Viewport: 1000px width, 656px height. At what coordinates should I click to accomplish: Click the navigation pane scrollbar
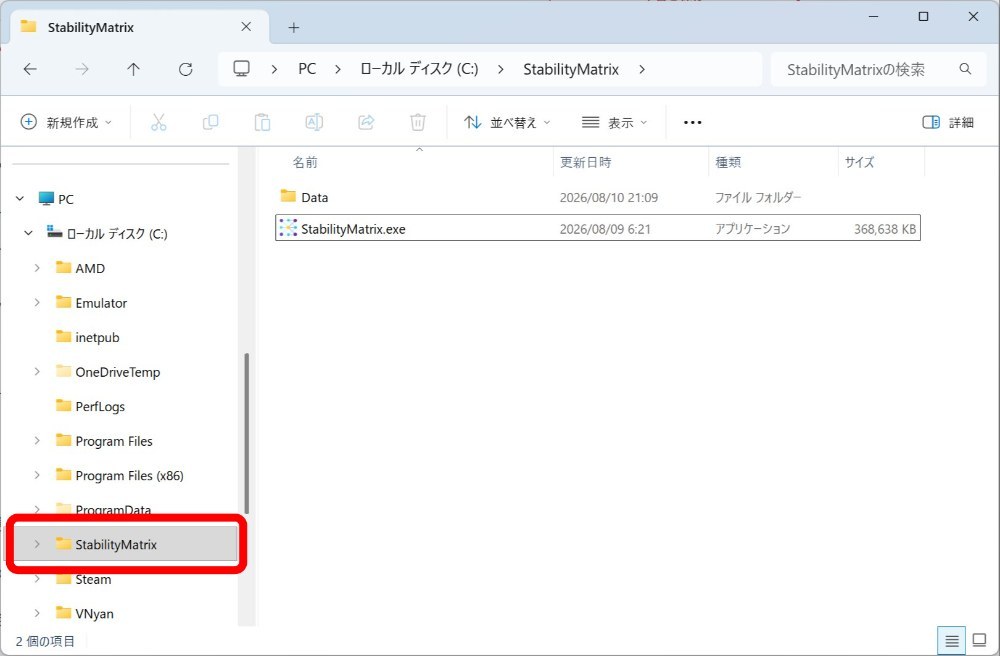pos(247,434)
